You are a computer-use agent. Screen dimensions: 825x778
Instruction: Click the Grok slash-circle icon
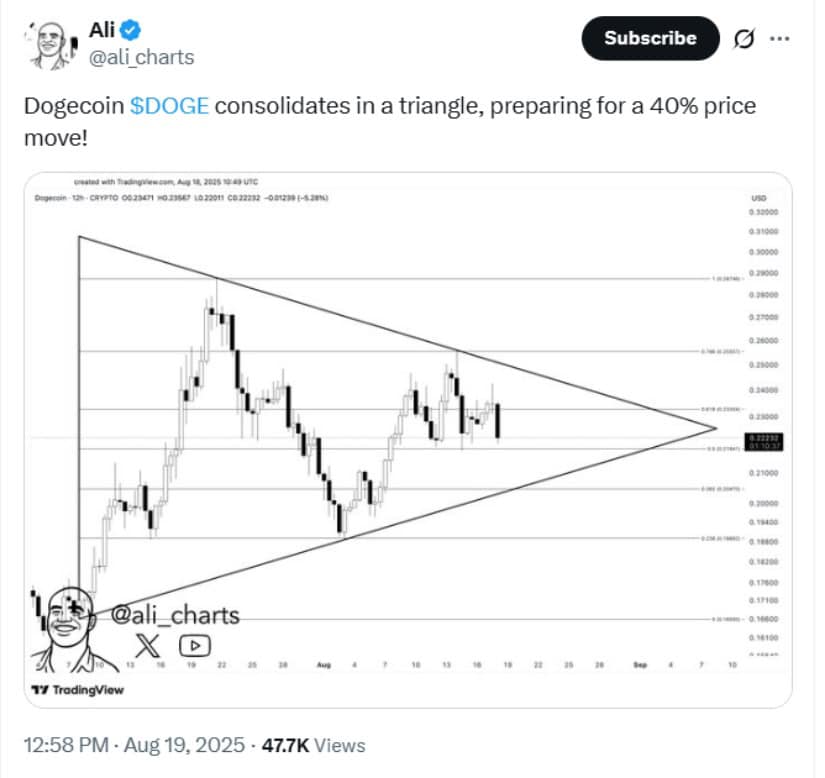point(743,38)
